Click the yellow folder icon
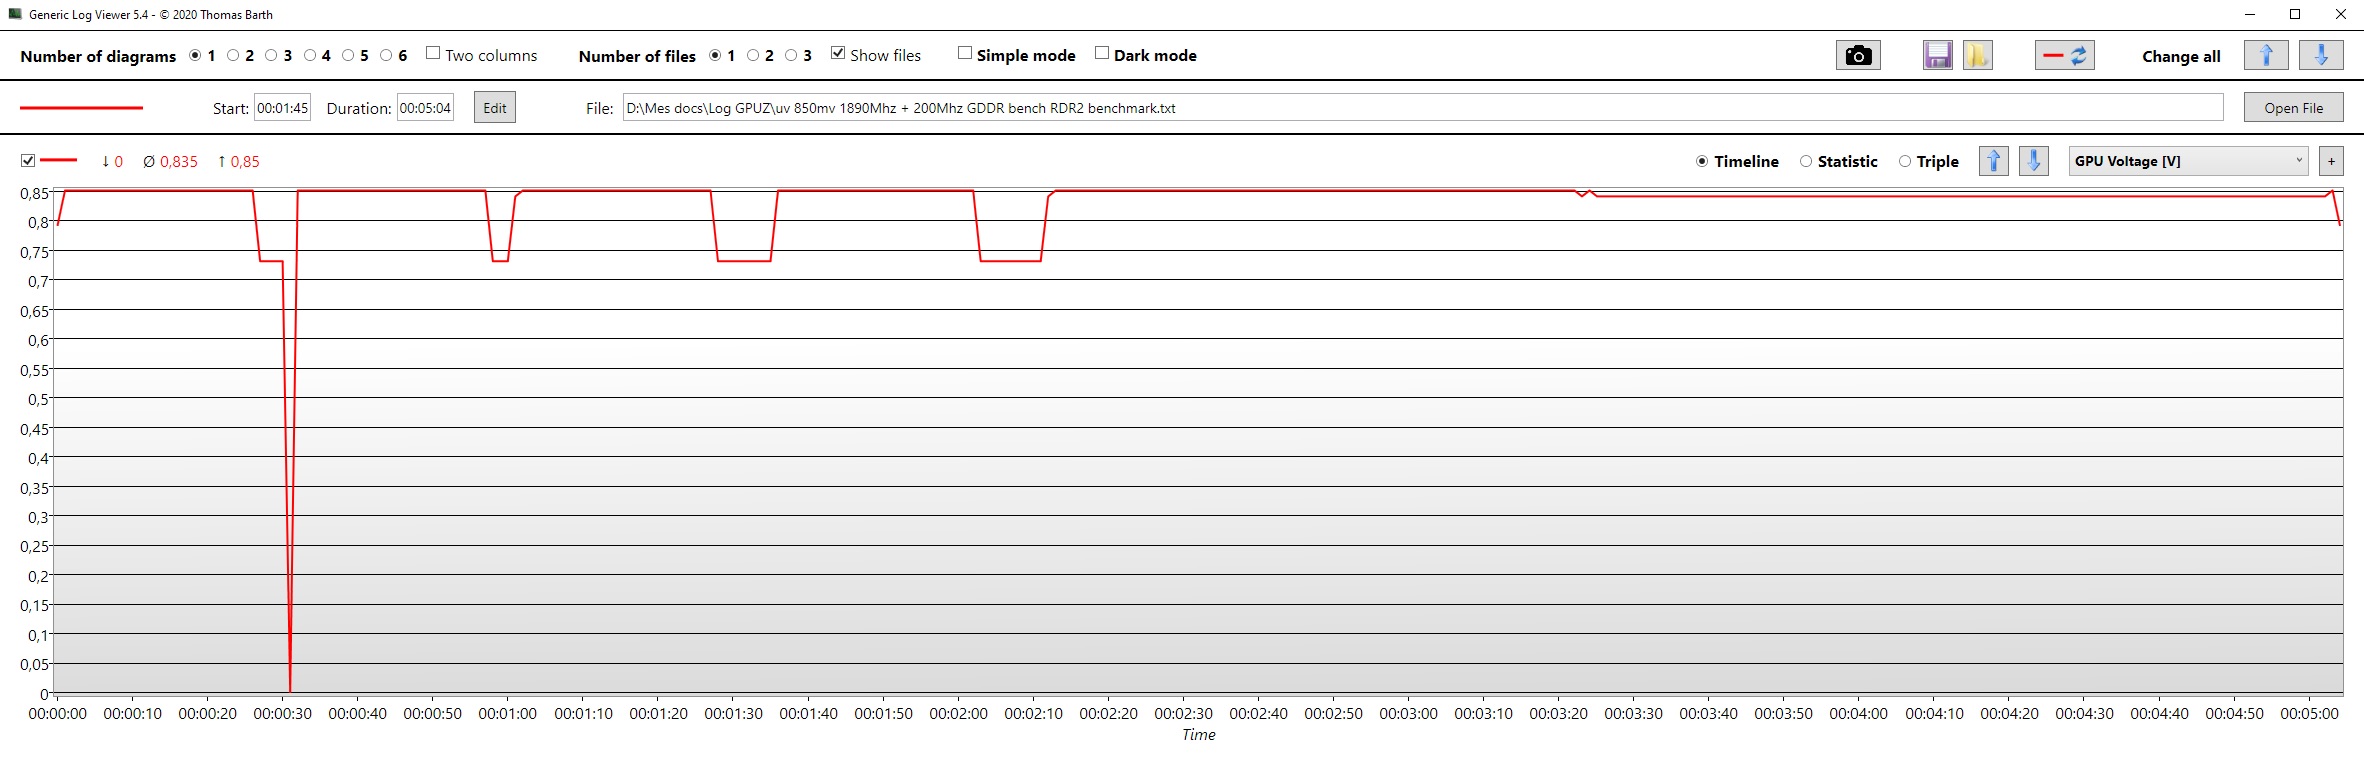Screen dimensions: 2364x757 (x=1977, y=56)
